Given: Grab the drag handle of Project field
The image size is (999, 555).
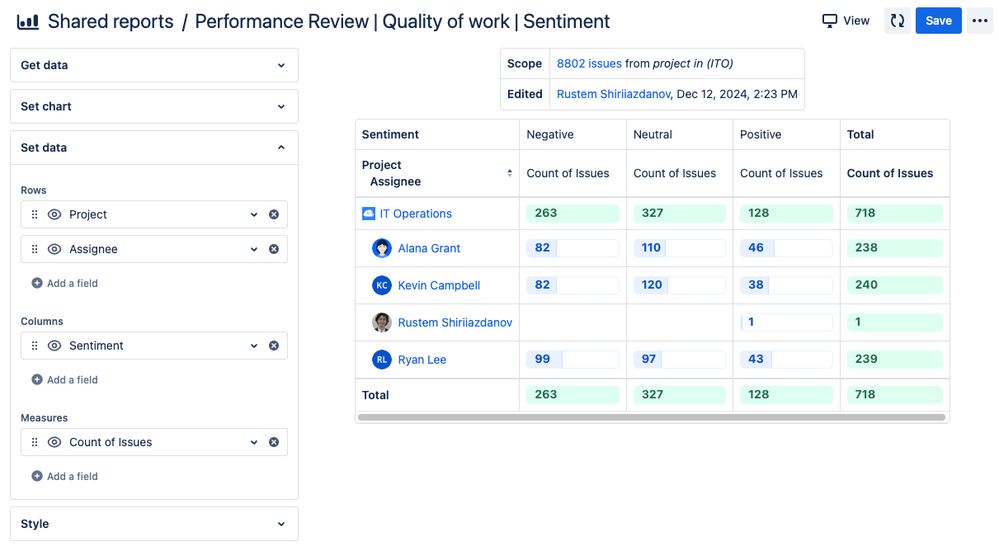Looking at the screenshot, I should tap(34, 215).
